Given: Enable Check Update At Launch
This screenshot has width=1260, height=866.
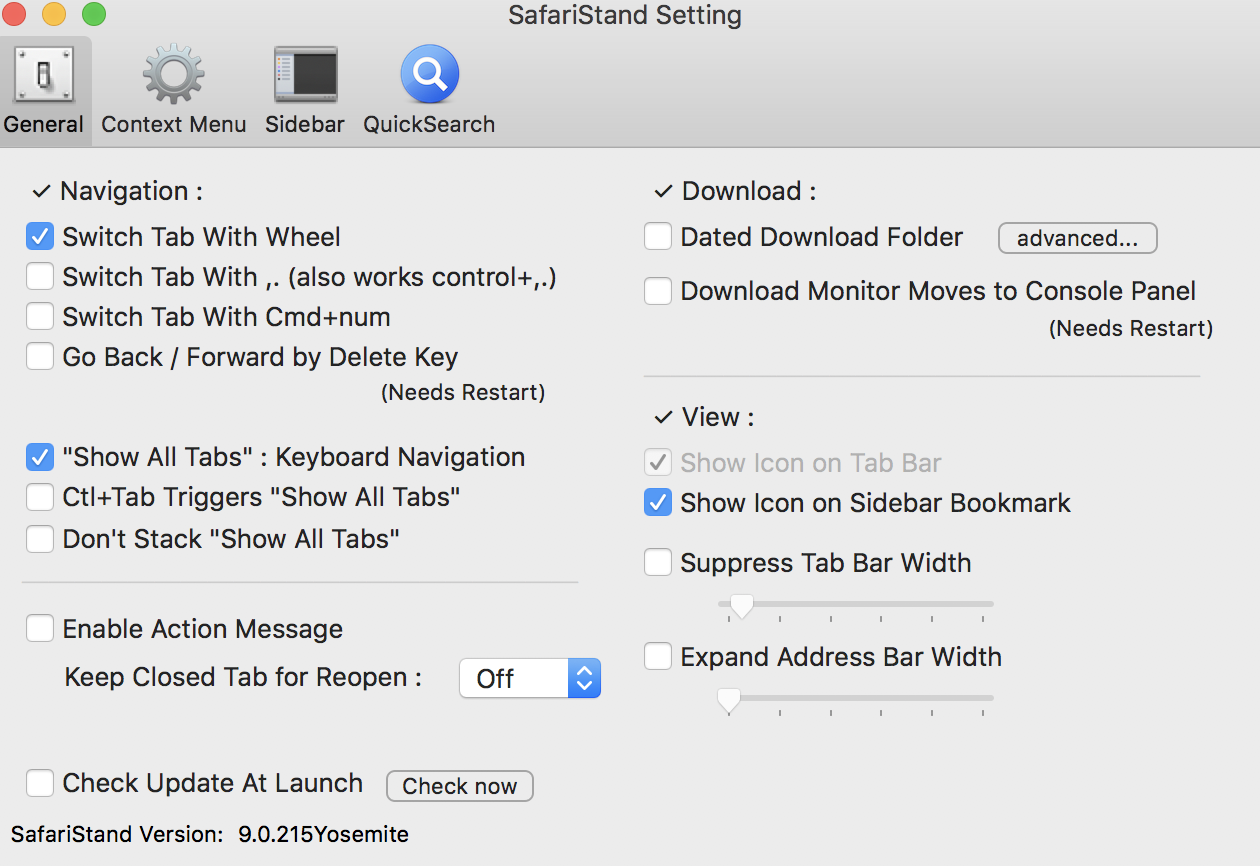Looking at the screenshot, I should coord(40,783).
